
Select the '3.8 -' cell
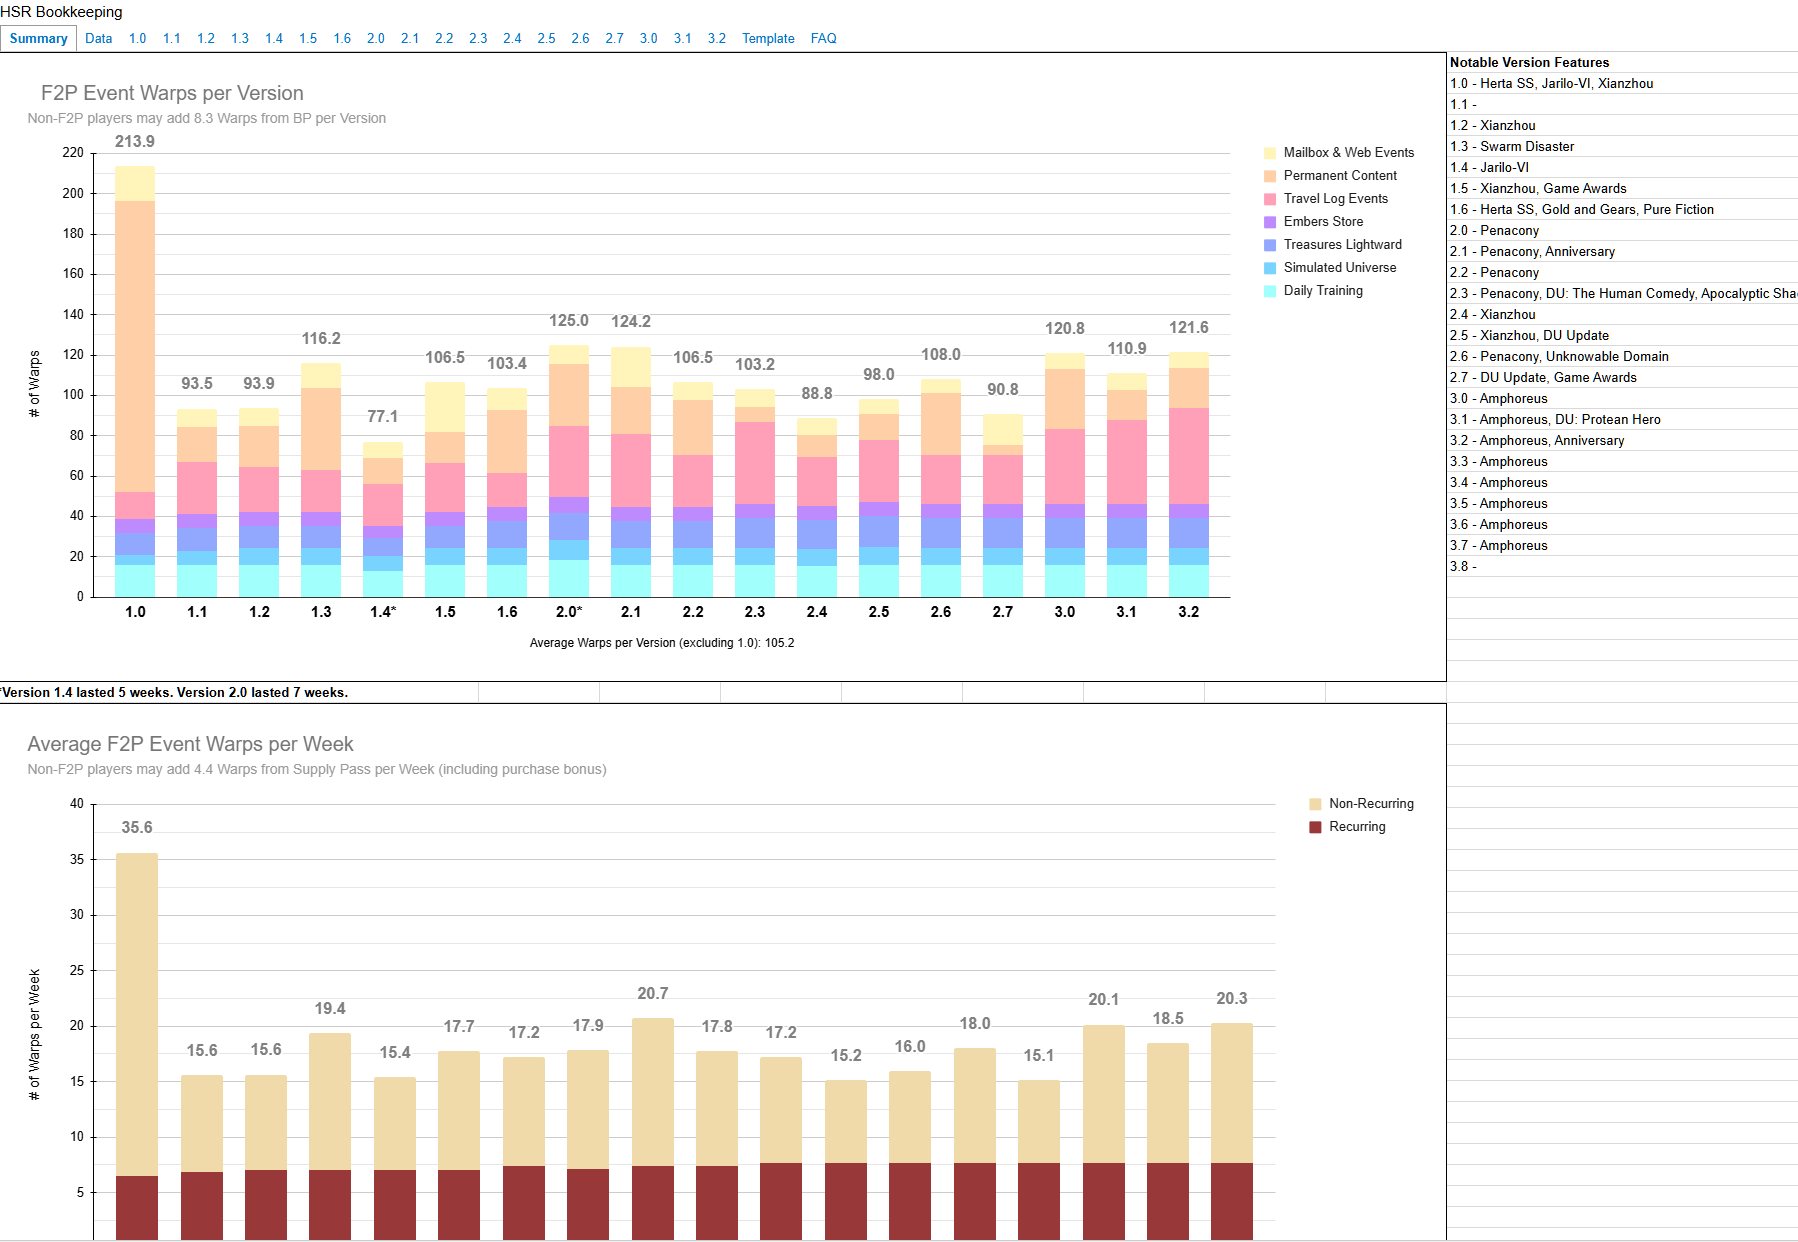(1622, 566)
